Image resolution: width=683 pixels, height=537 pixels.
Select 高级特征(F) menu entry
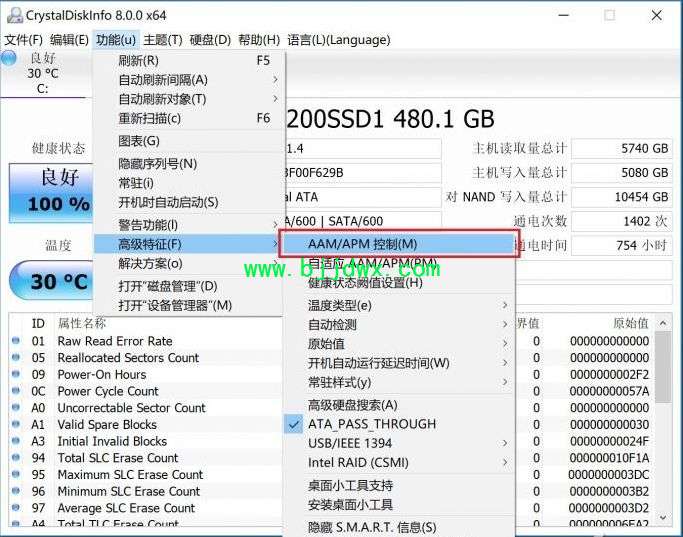tap(187, 244)
